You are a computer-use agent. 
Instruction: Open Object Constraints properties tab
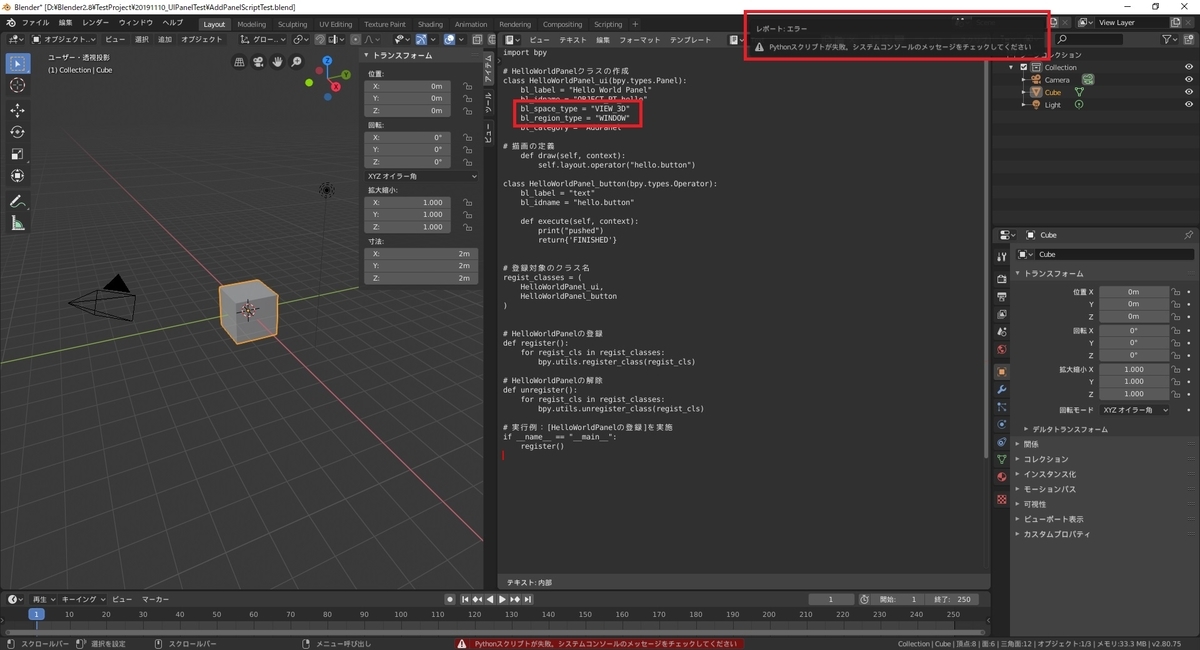[1002, 442]
